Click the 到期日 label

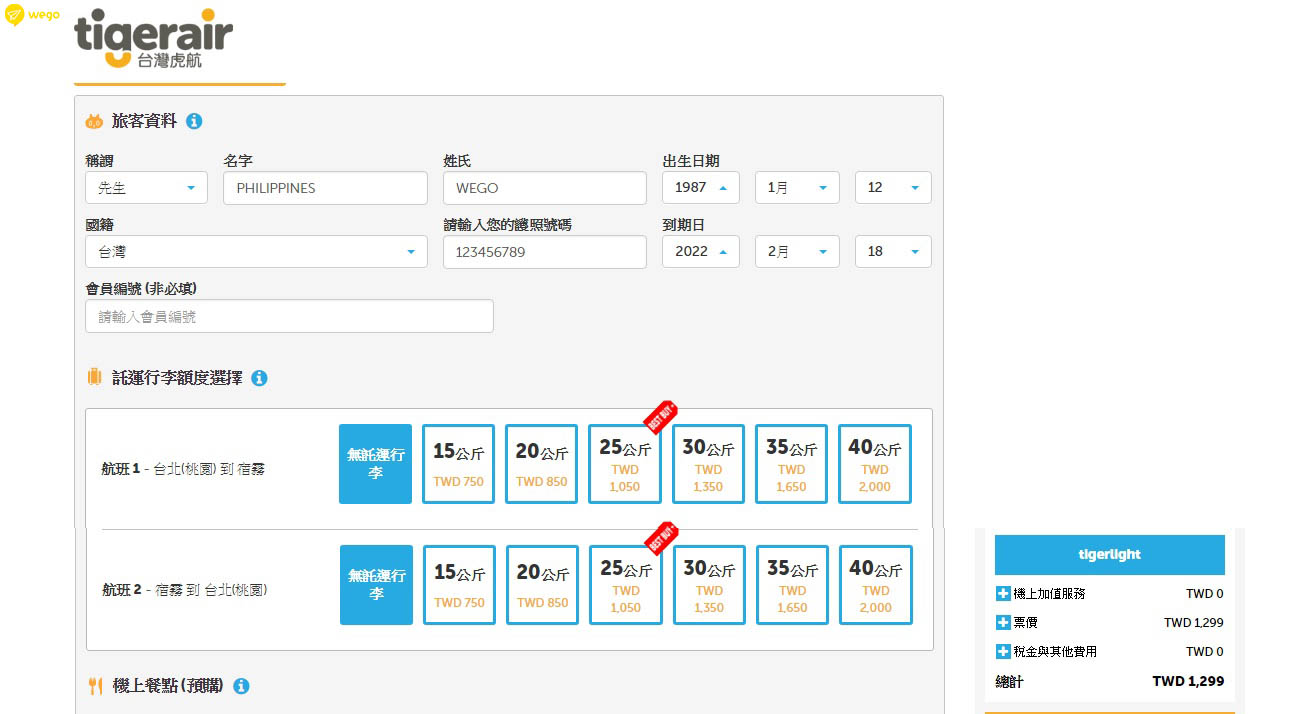pos(684,225)
